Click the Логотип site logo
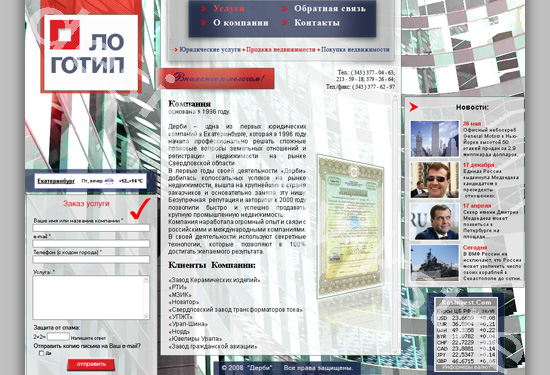This screenshot has height=375, width=550. [x=91, y=52]
